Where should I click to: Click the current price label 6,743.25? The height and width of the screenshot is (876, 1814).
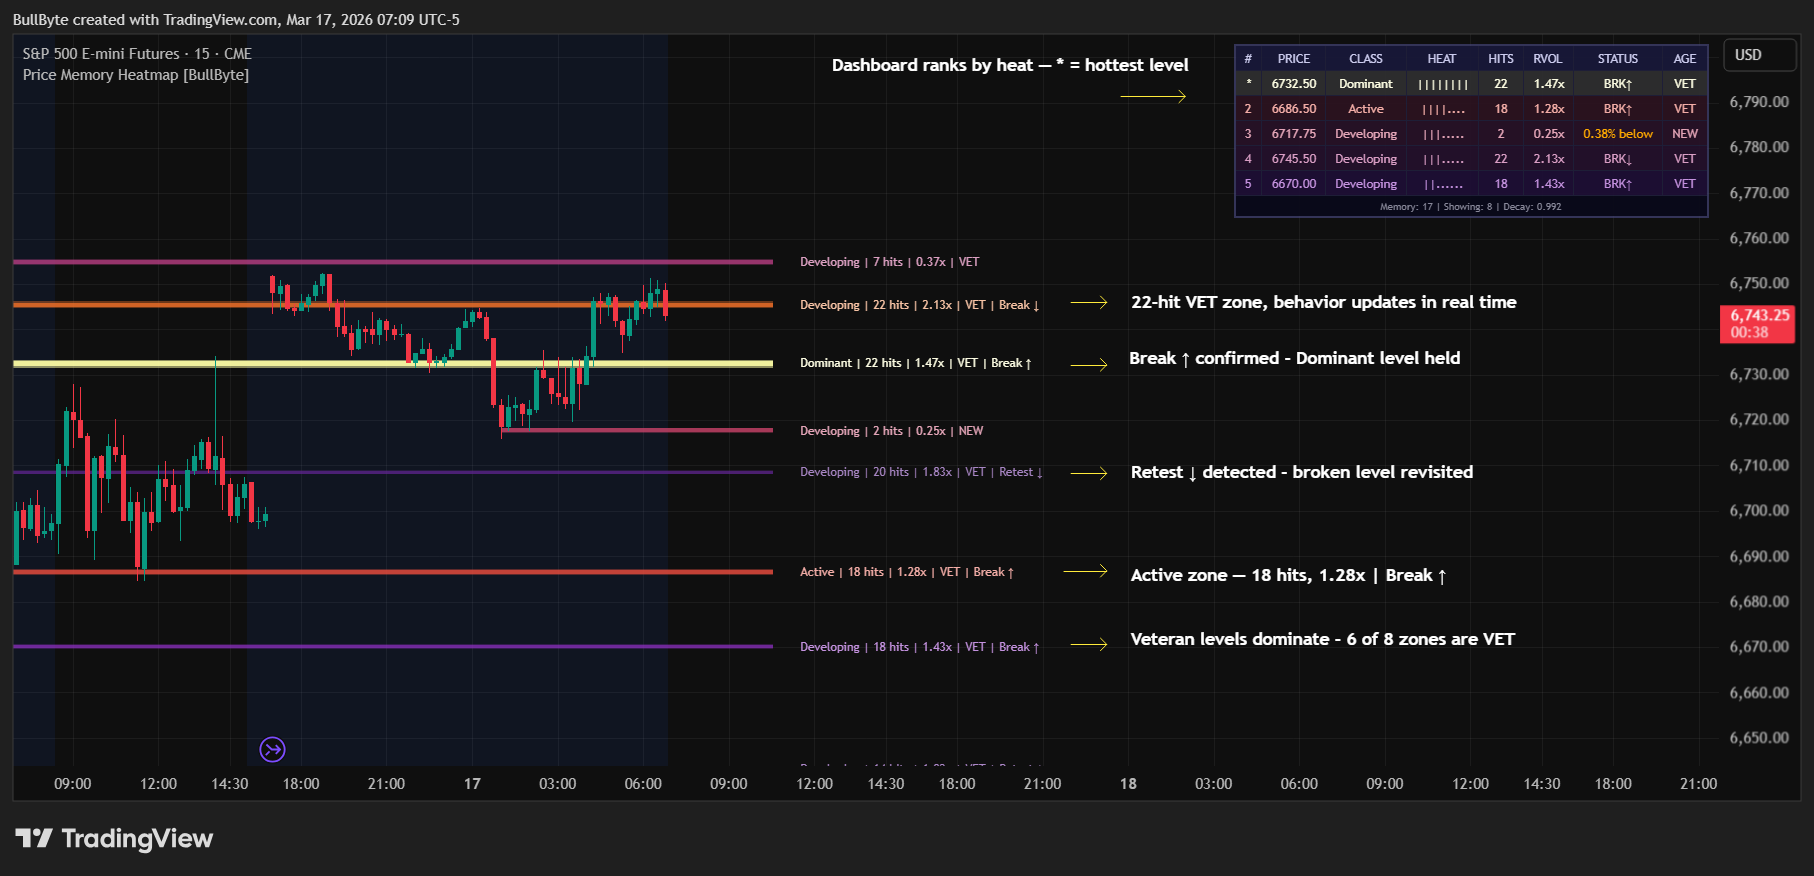pos(1757,324)
